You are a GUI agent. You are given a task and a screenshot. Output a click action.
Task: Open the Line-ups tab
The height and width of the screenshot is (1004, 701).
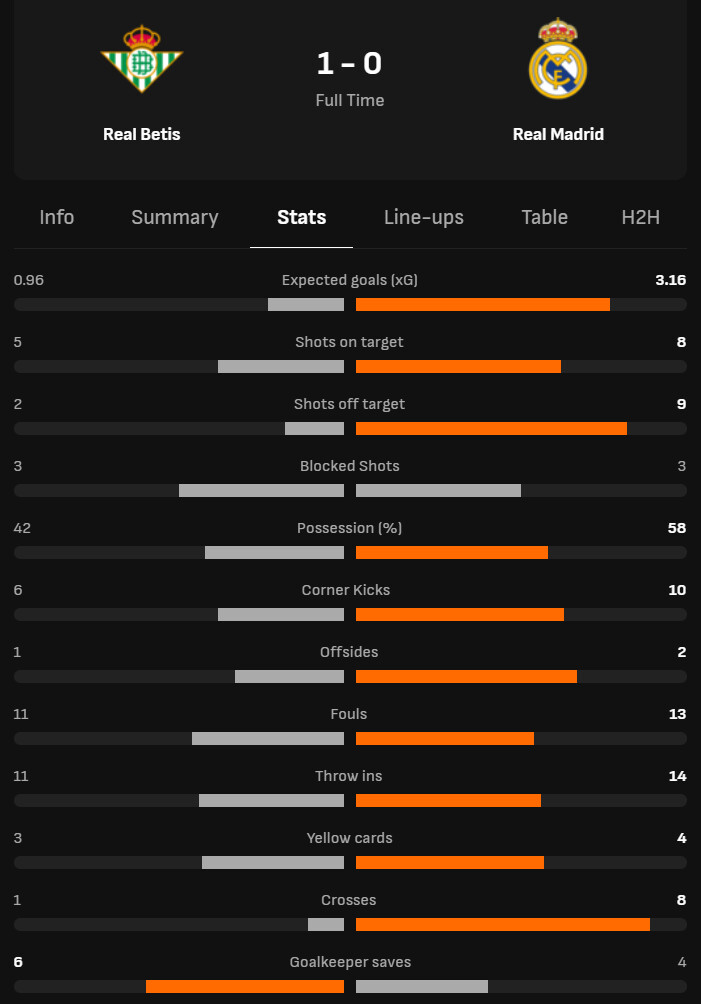point(424,217)
